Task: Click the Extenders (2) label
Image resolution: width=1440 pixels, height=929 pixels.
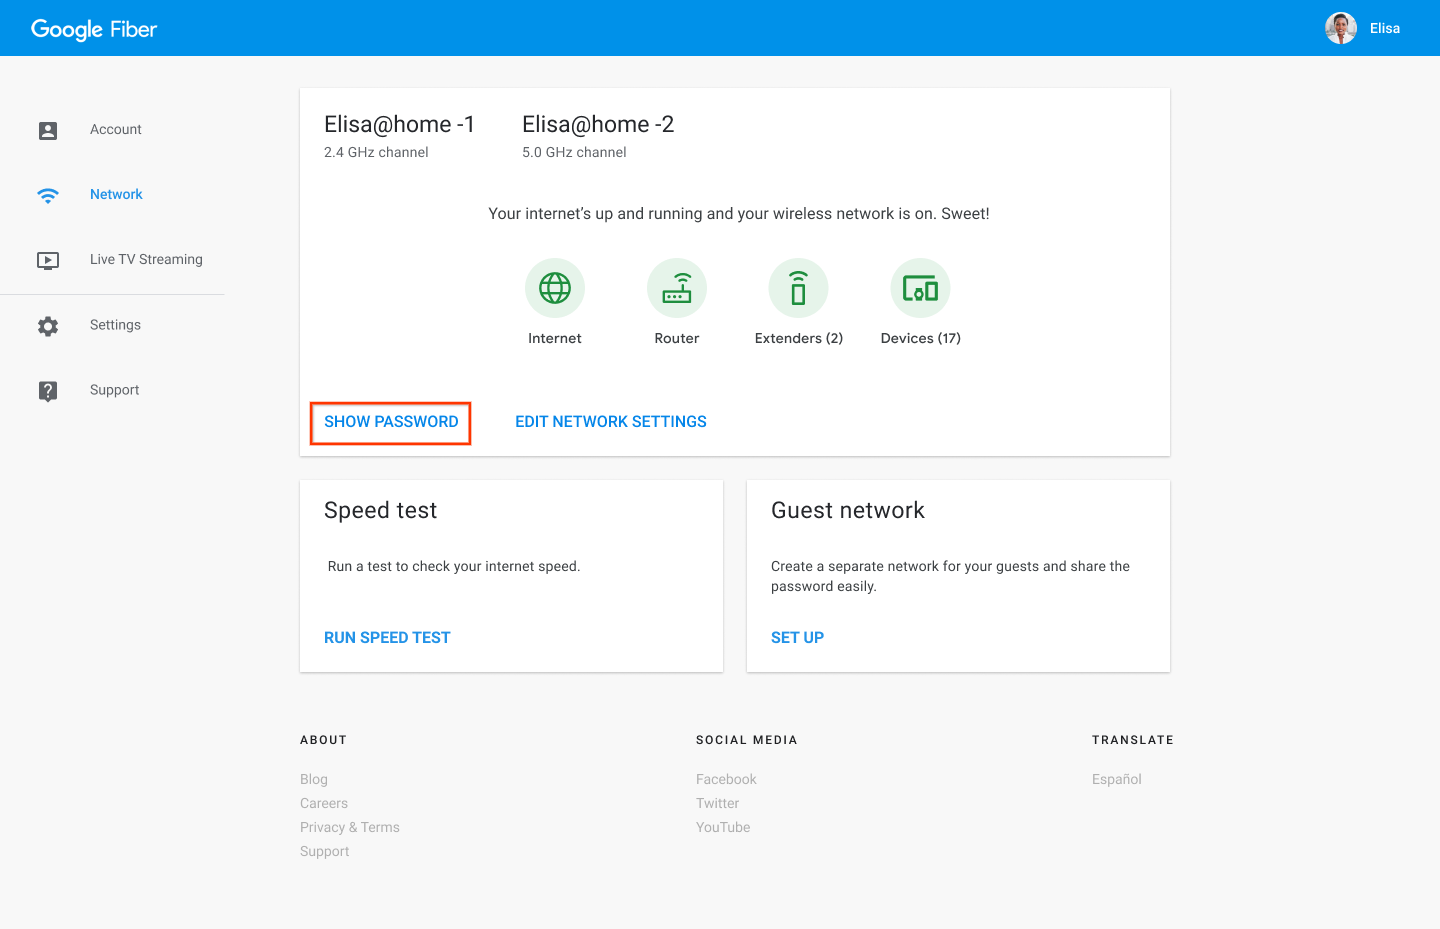Action: pyautogui.click(x=799, y=338)
